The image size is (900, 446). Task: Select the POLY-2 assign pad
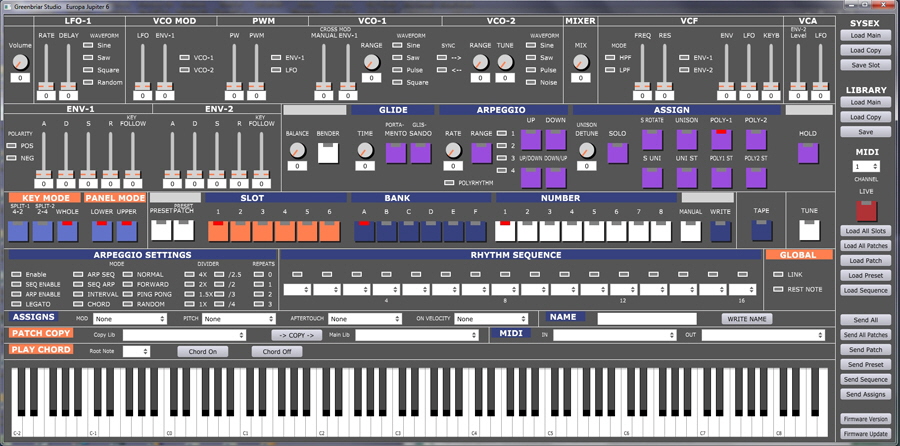click(756, 139)
